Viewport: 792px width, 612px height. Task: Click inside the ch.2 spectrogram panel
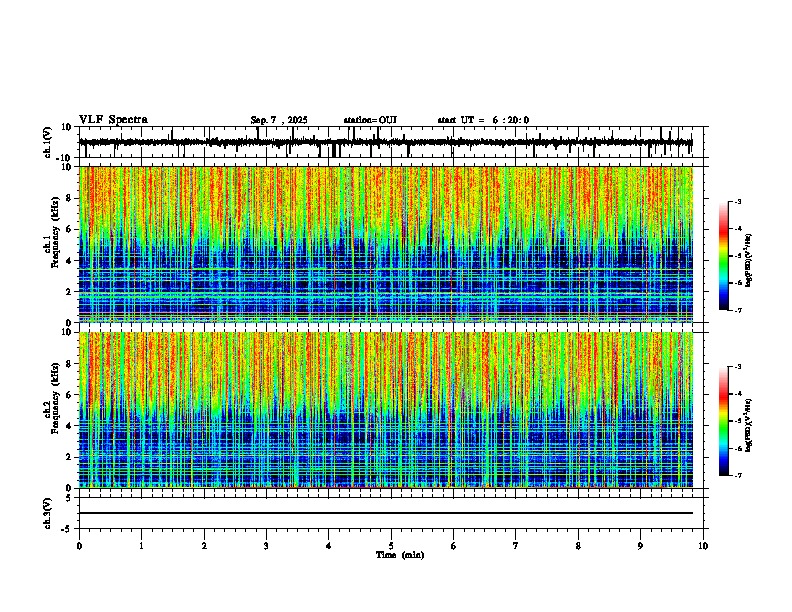[x=386, y=410]
